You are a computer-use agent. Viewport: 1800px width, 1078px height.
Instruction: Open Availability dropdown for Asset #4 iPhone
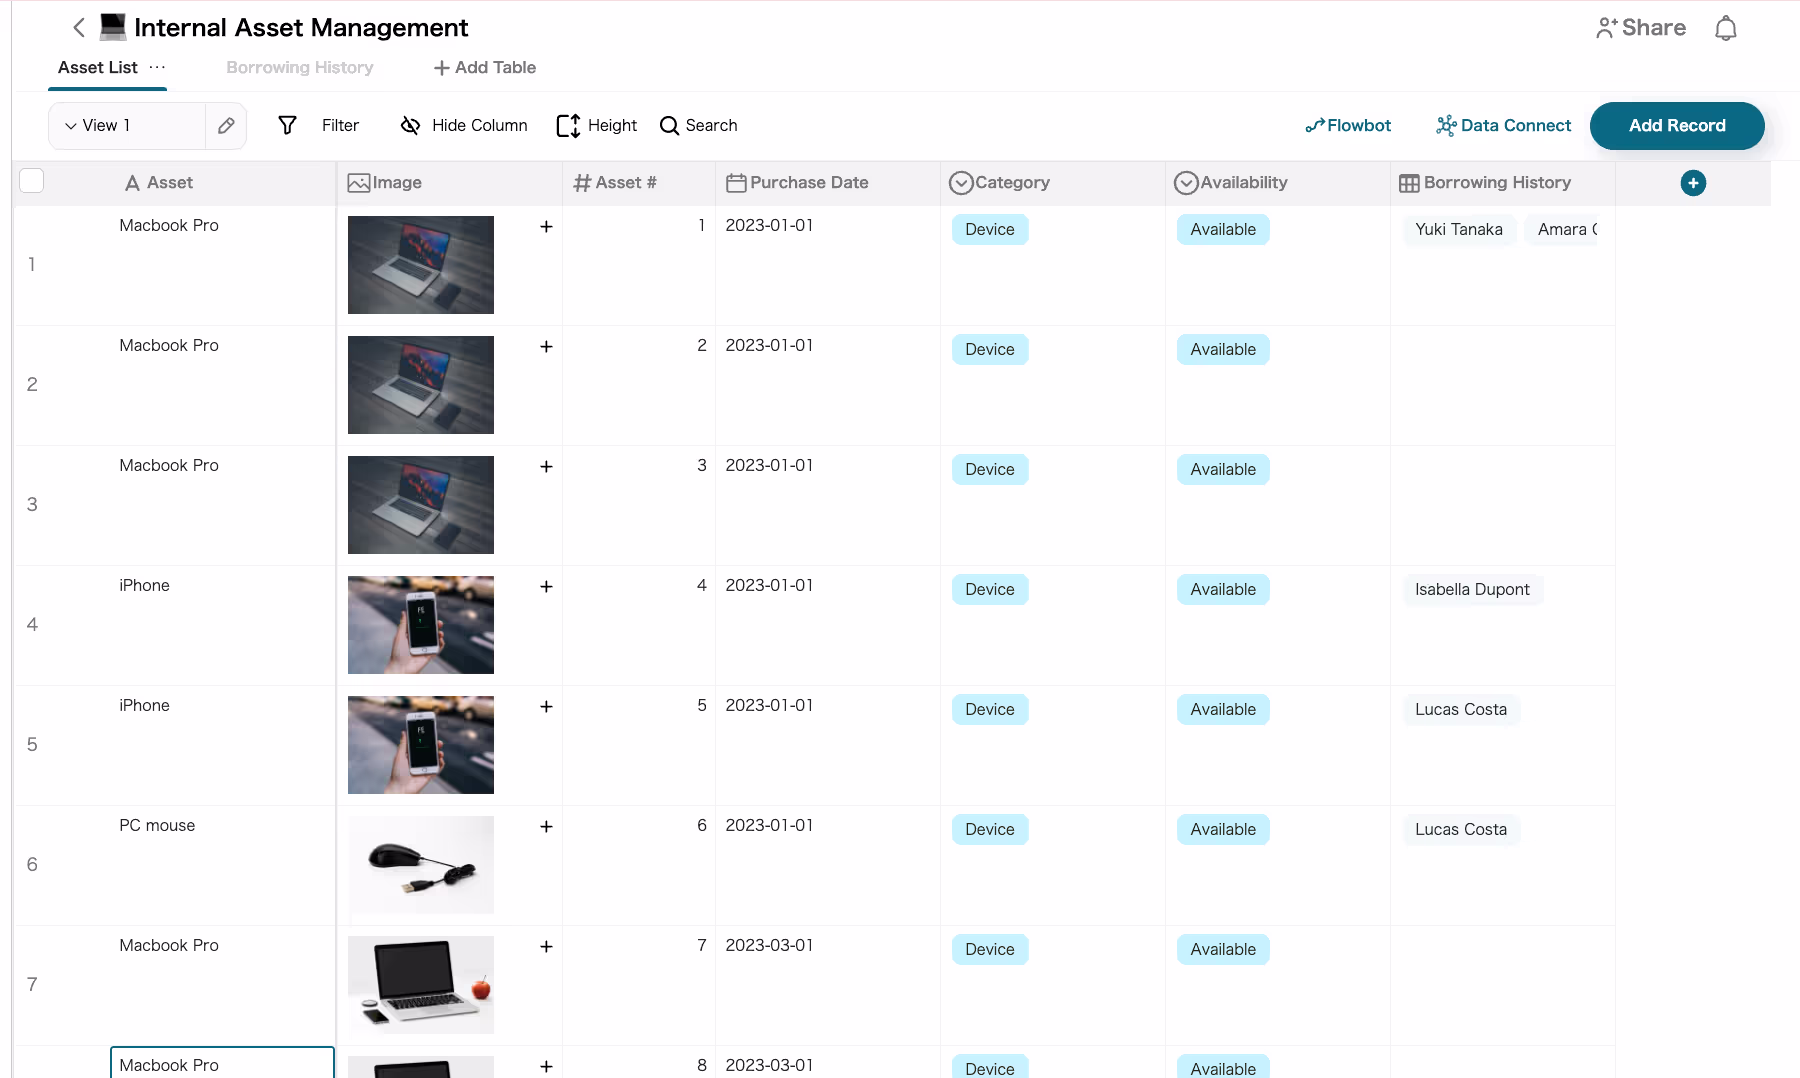tap(1223, 589)
